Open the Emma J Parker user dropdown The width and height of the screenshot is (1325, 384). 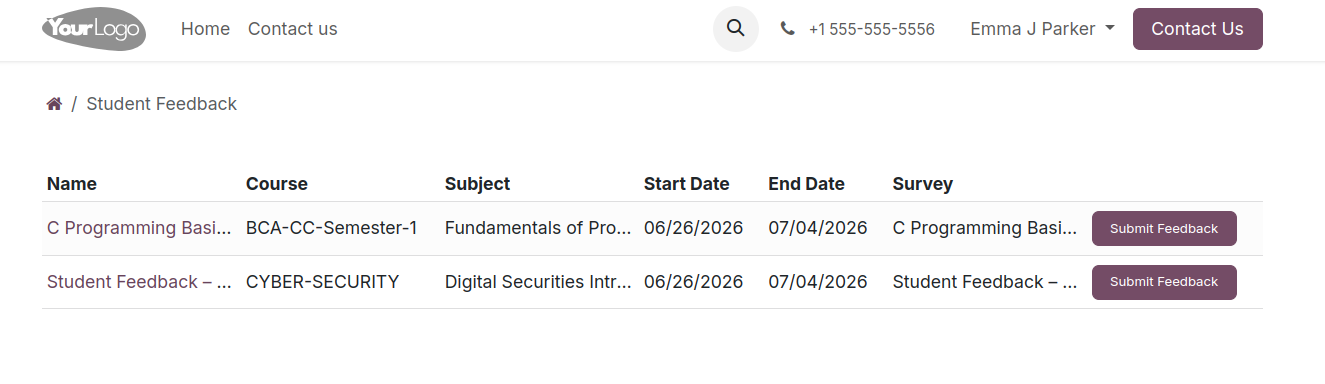click(1042, 29)
